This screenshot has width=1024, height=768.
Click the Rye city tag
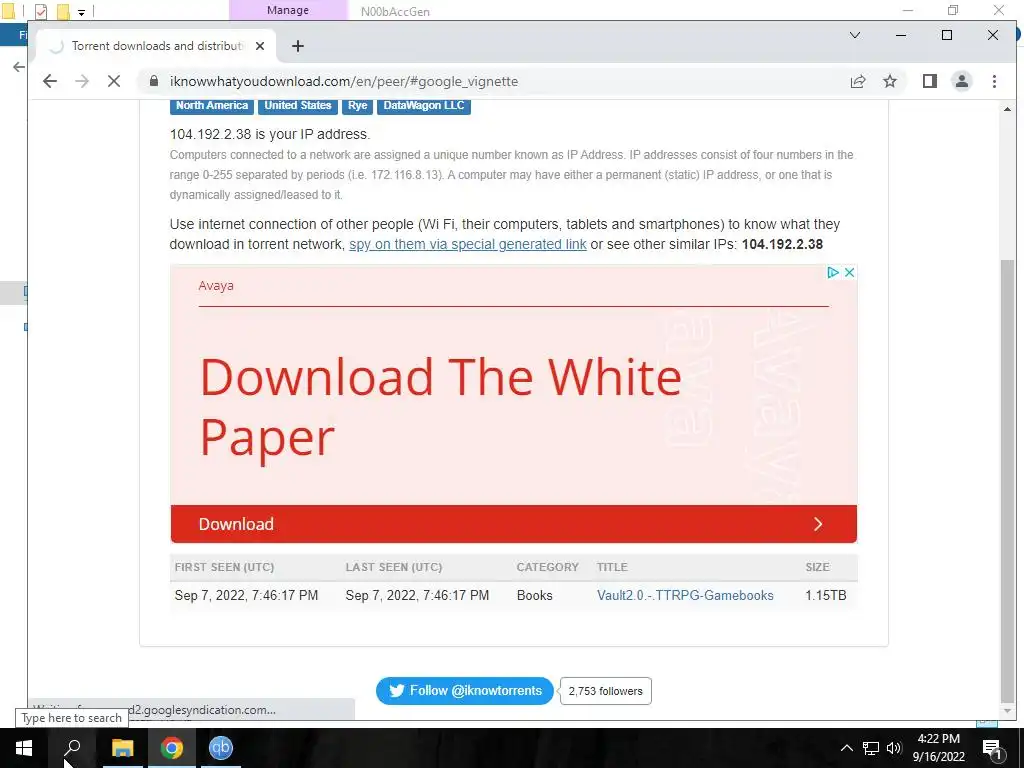[357, 106]
